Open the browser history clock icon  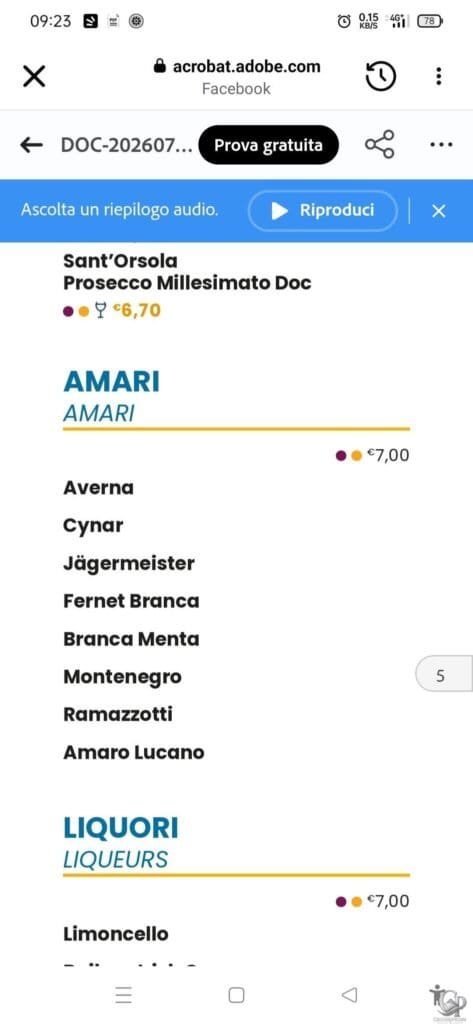[x=380, y=77]
